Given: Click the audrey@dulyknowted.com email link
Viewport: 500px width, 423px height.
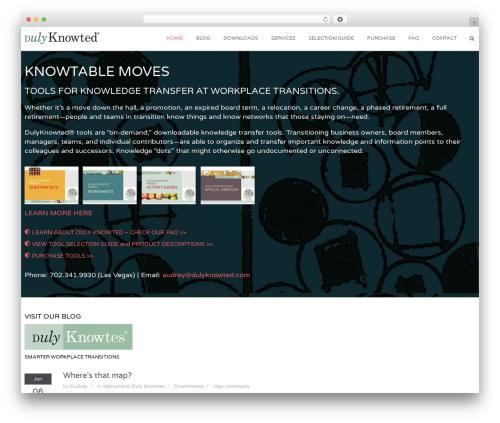Looking at the screenshot, I should tap(206, 275).
